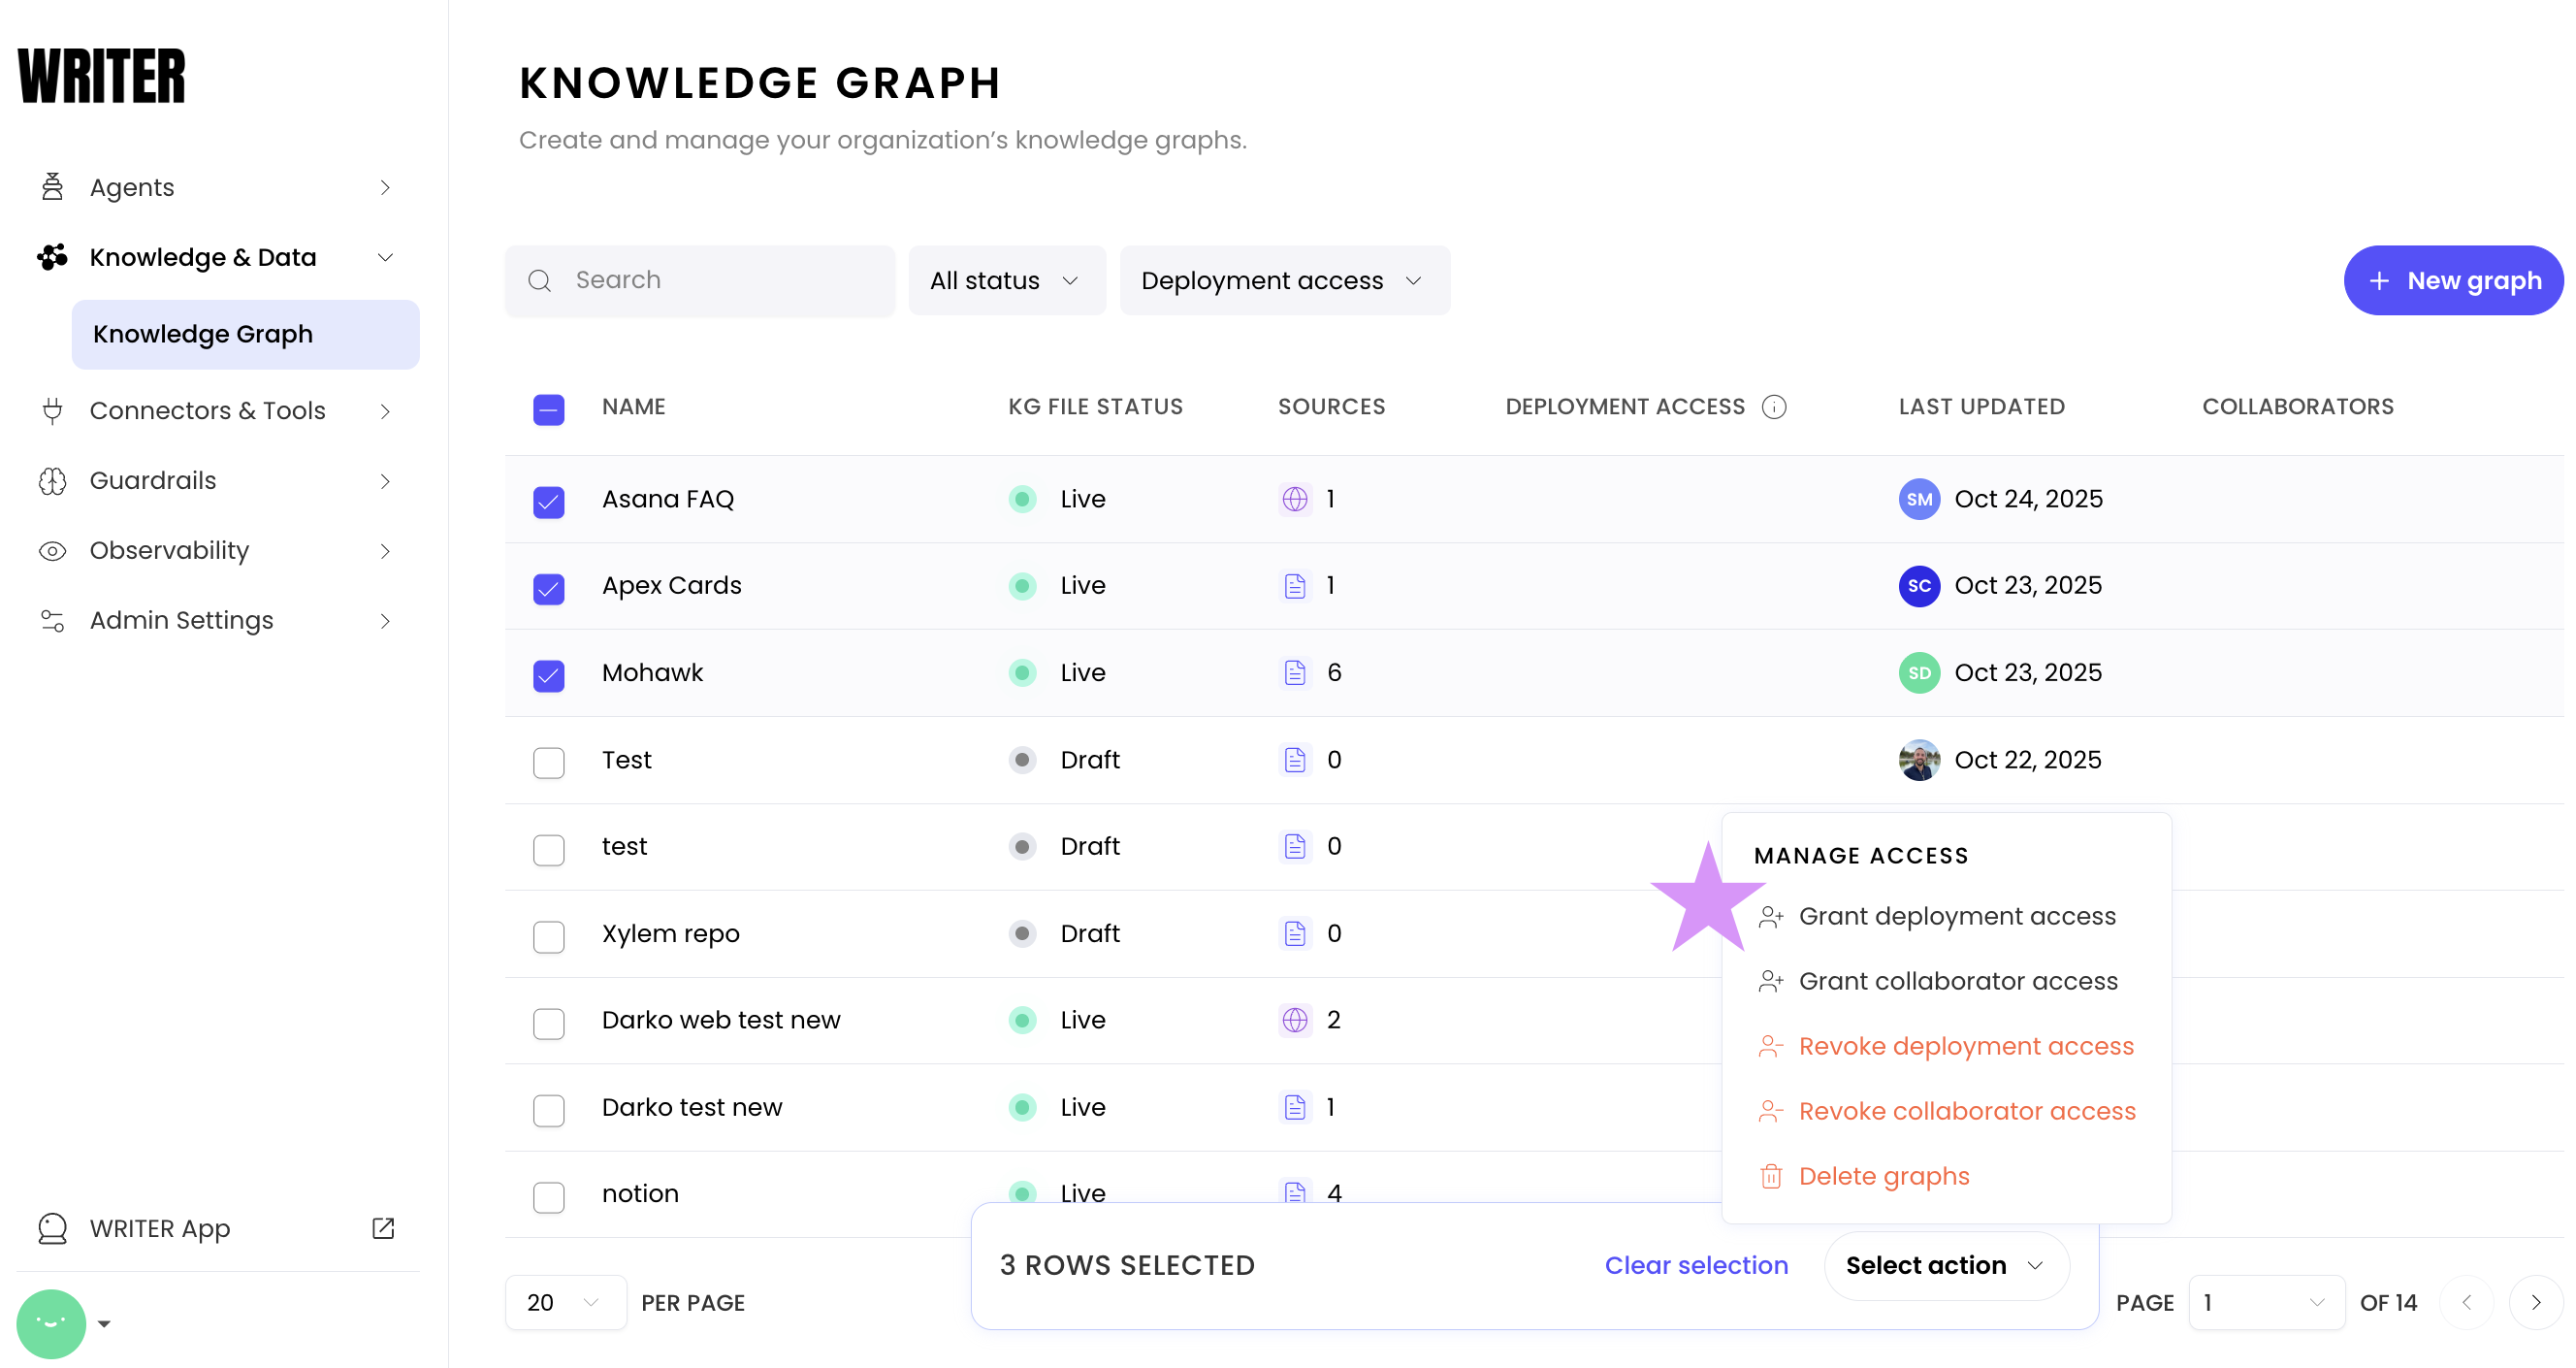Image resolution: width=2576 pixels, height=1368 pixels.
Task: Choose Grant deployment access menu item
Action: [1956, 916]
